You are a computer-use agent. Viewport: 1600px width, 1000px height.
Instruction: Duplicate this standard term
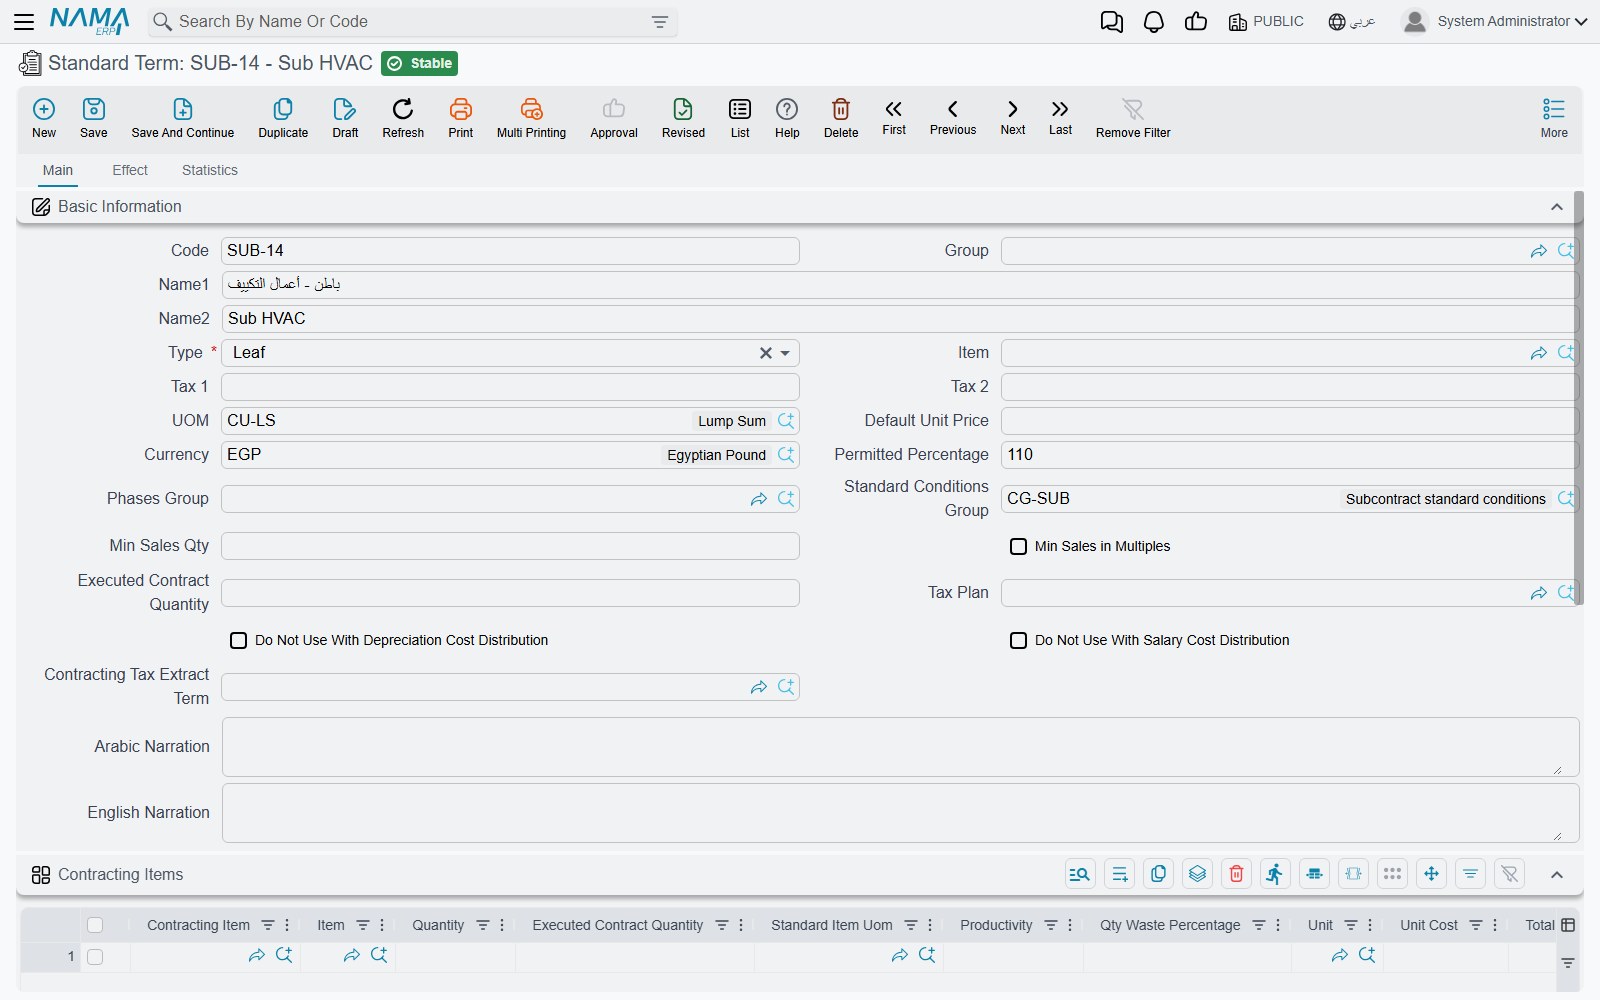pyautogui.click(x=283, y=118)
